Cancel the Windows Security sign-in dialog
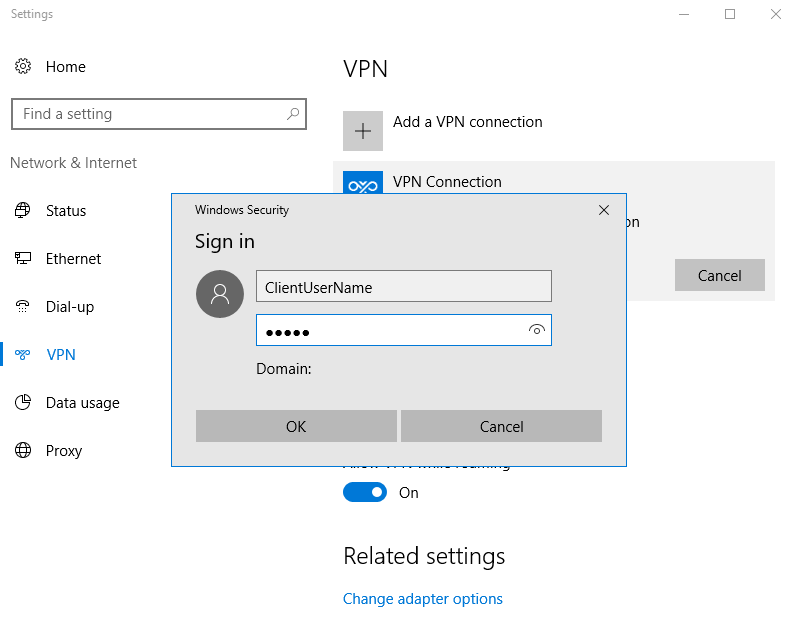 click(501, 426)
